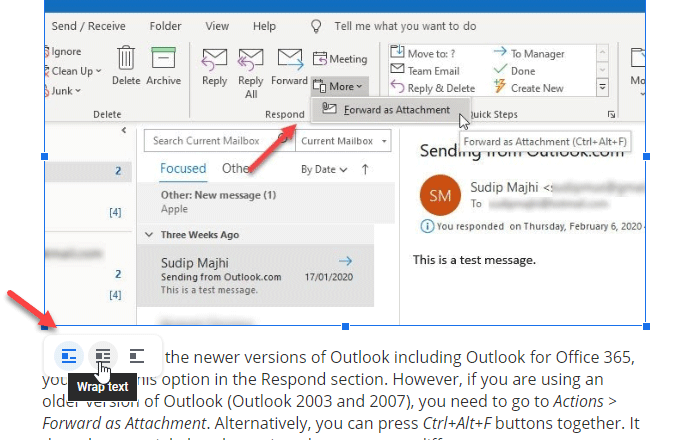The image size is (700, 440).
Task: Select the Create New quick step
Action: tap(529, 88)
